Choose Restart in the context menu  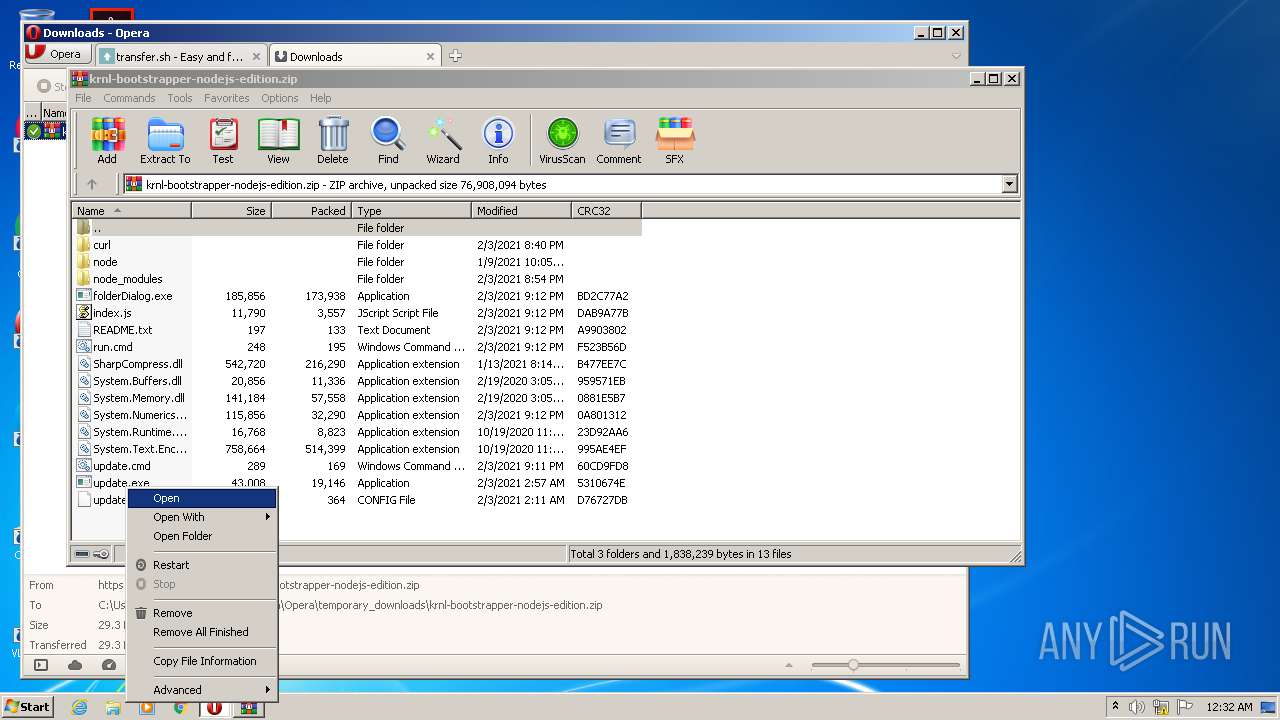point(202,565)
